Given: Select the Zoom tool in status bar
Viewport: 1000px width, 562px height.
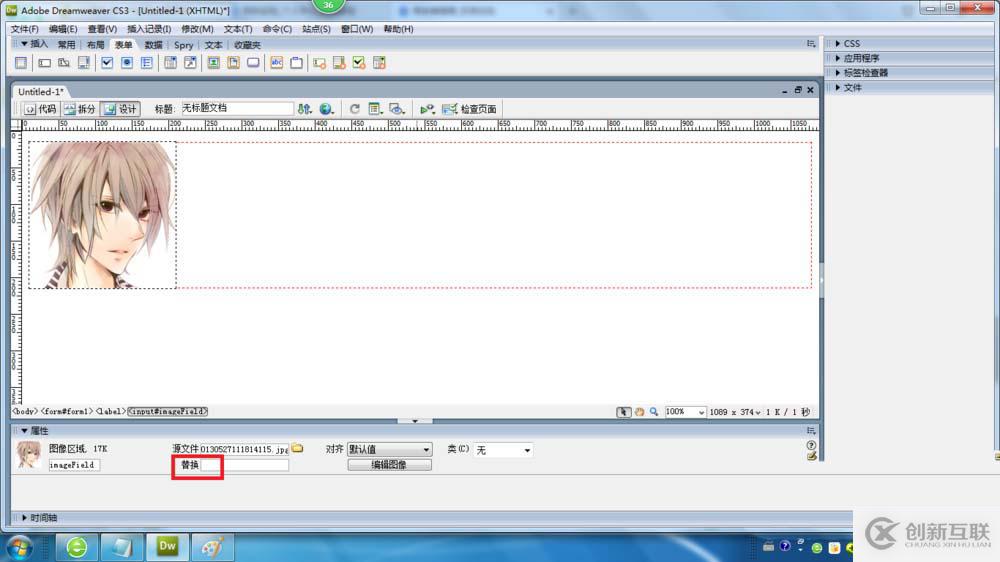Looking at the screenshot, I should [654, 412].
